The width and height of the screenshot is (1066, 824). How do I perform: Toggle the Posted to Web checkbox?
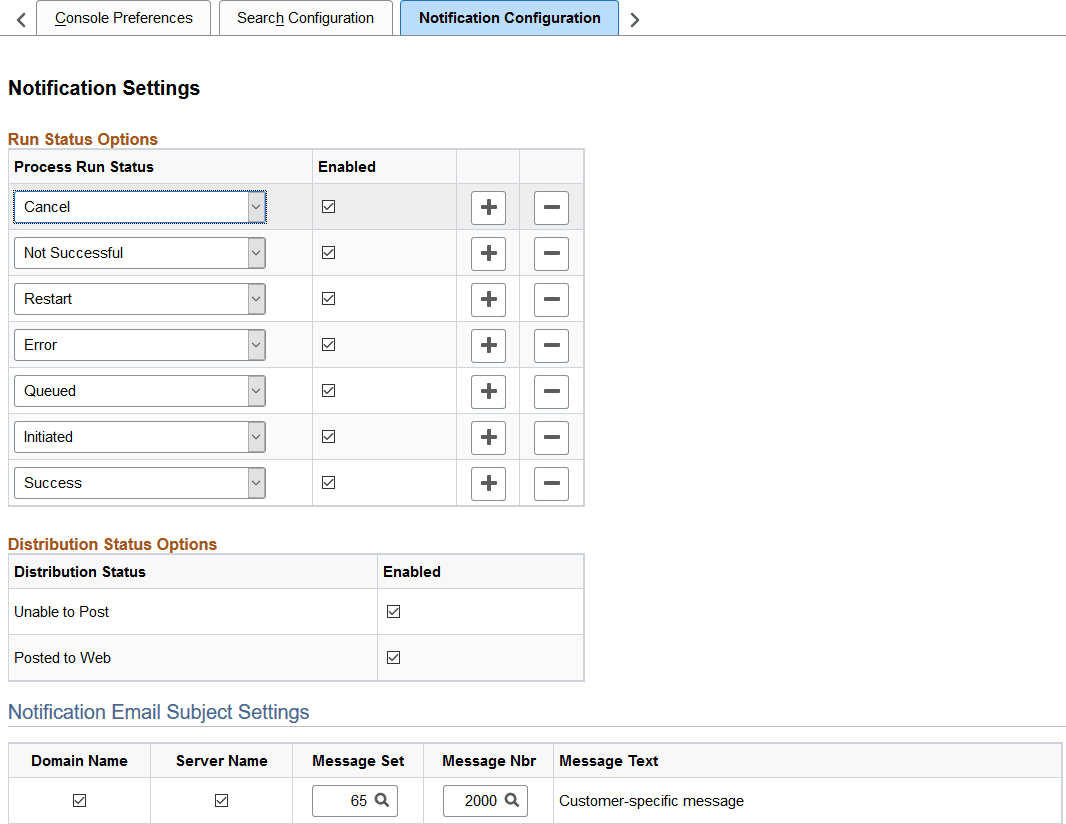(x=393, y=657)
